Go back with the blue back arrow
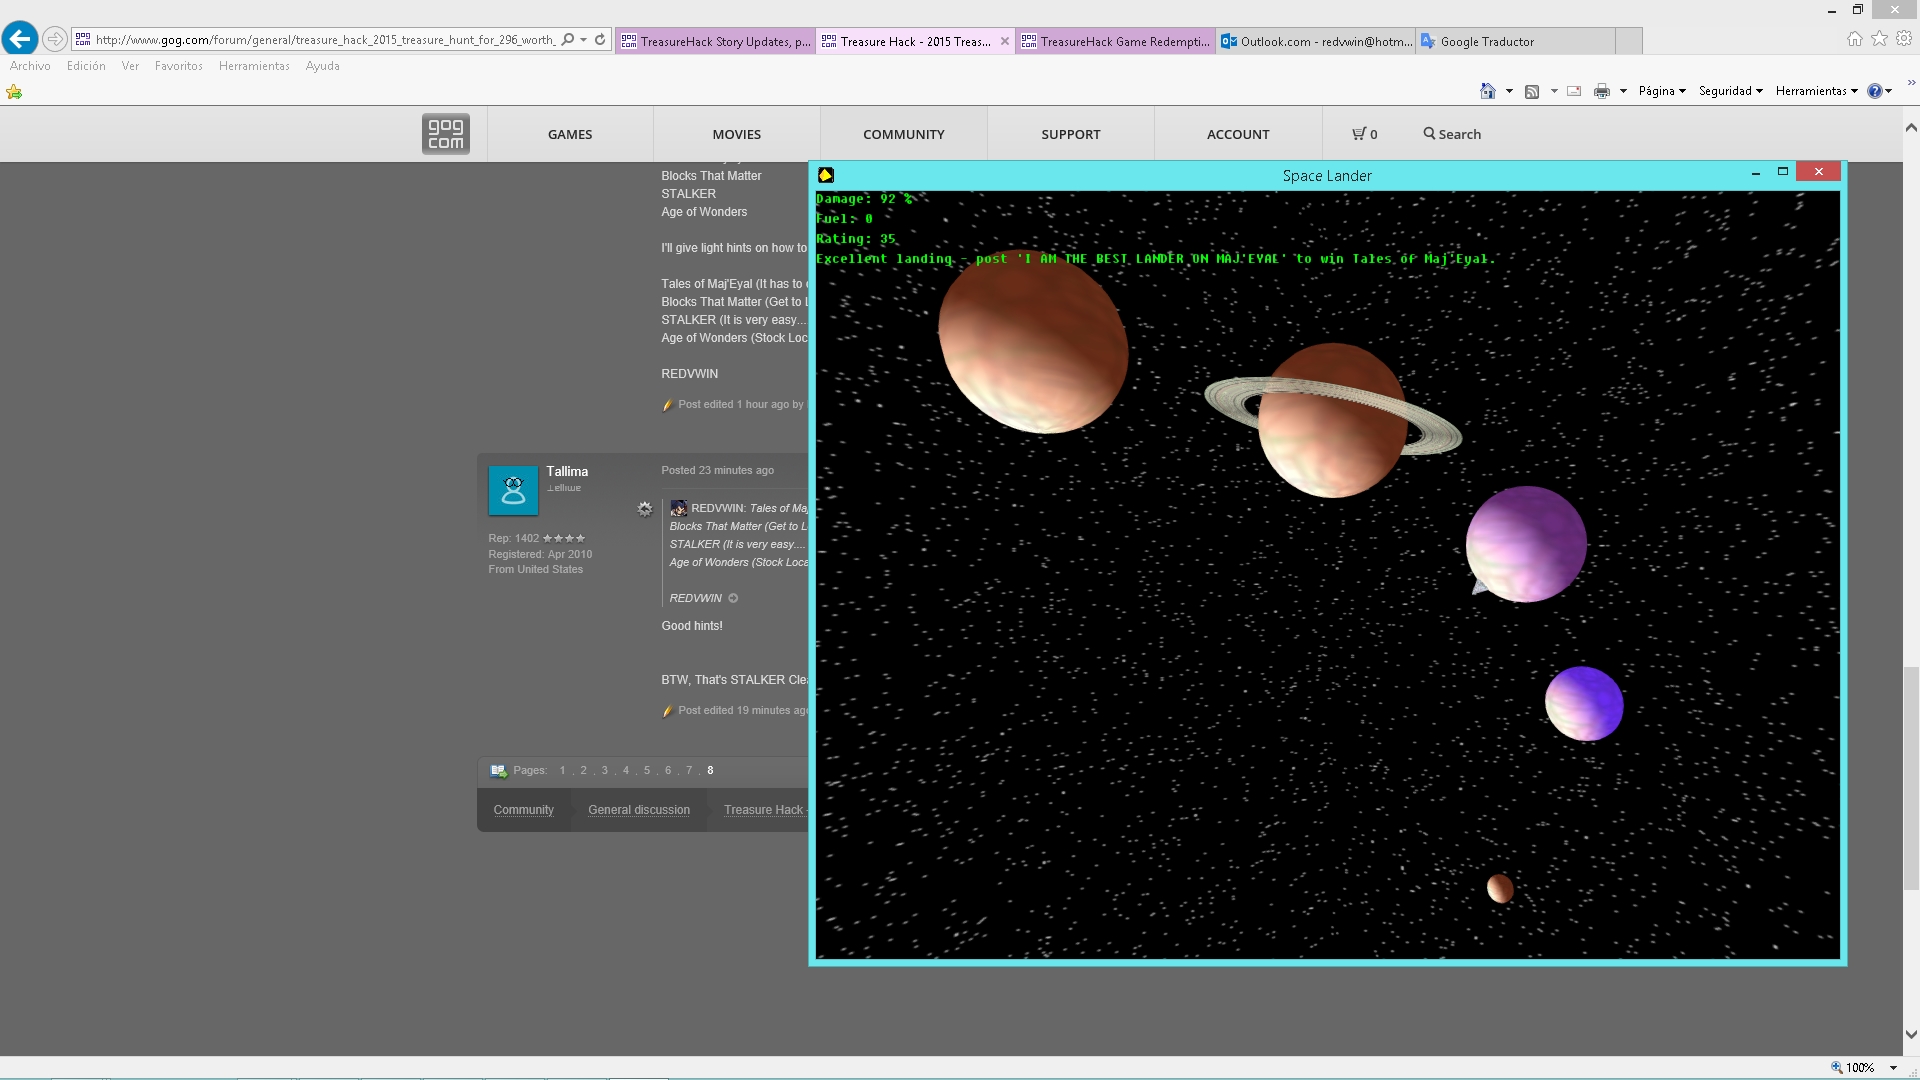Screen dimensions: 1920x1080 tap(20, 39)
